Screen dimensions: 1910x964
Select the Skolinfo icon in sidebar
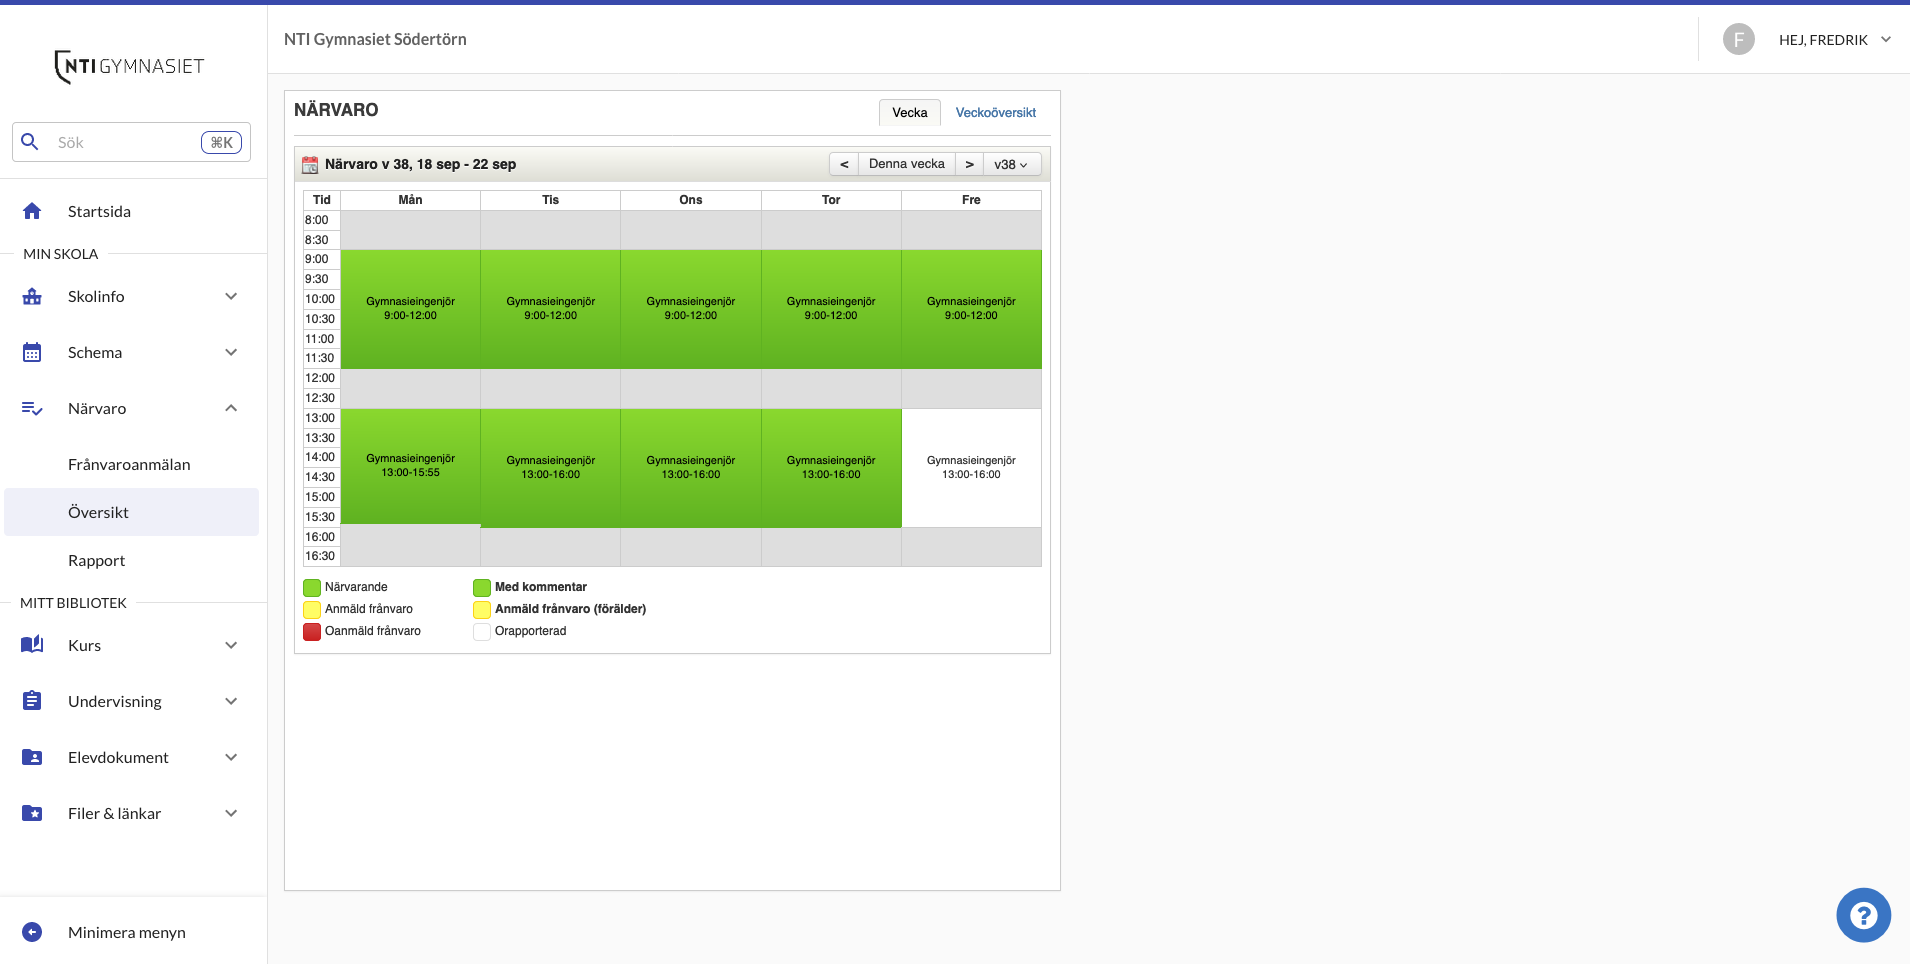click(x=31, y=296)
